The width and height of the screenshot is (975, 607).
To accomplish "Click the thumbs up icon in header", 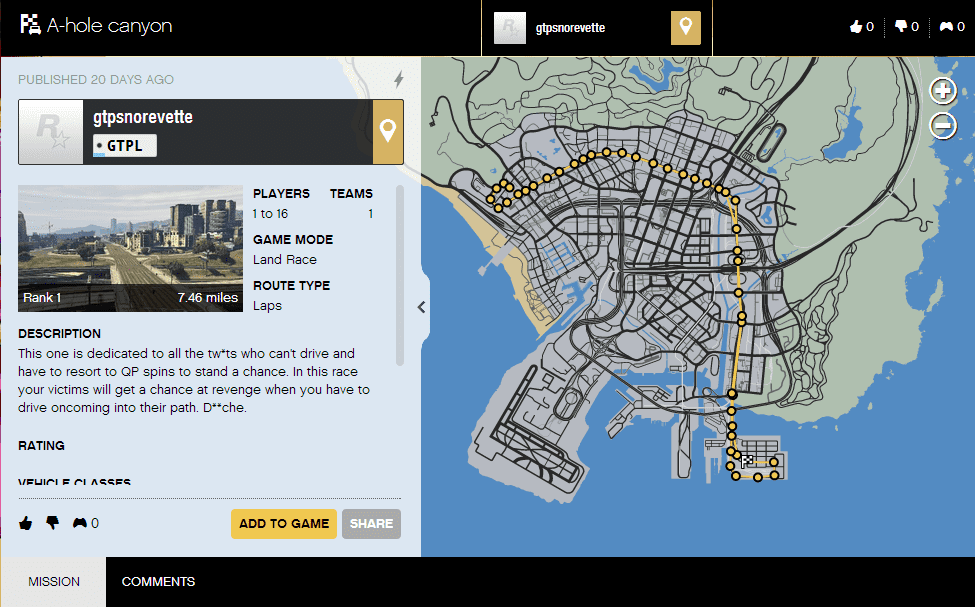I will tap(856, 27).
